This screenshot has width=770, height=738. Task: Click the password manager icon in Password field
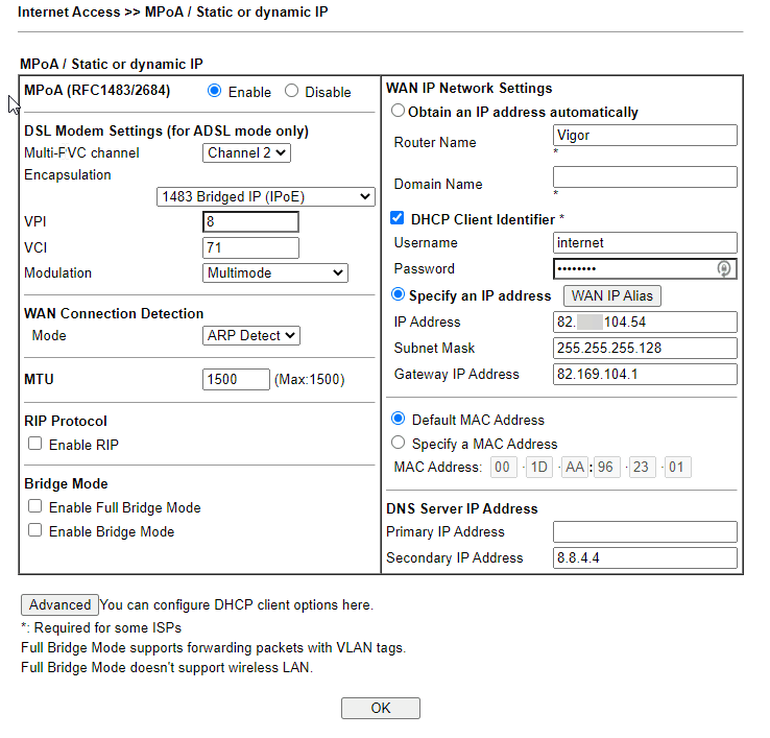[723, 269]
